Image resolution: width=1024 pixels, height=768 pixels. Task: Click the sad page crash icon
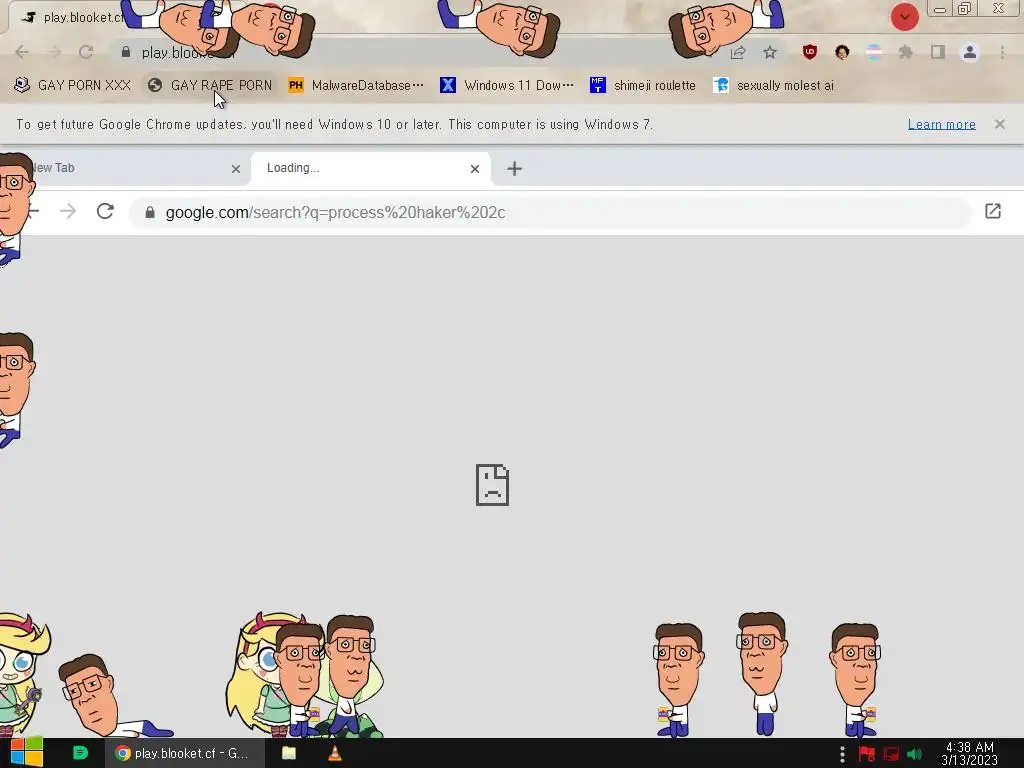click(x=492, y=485)
